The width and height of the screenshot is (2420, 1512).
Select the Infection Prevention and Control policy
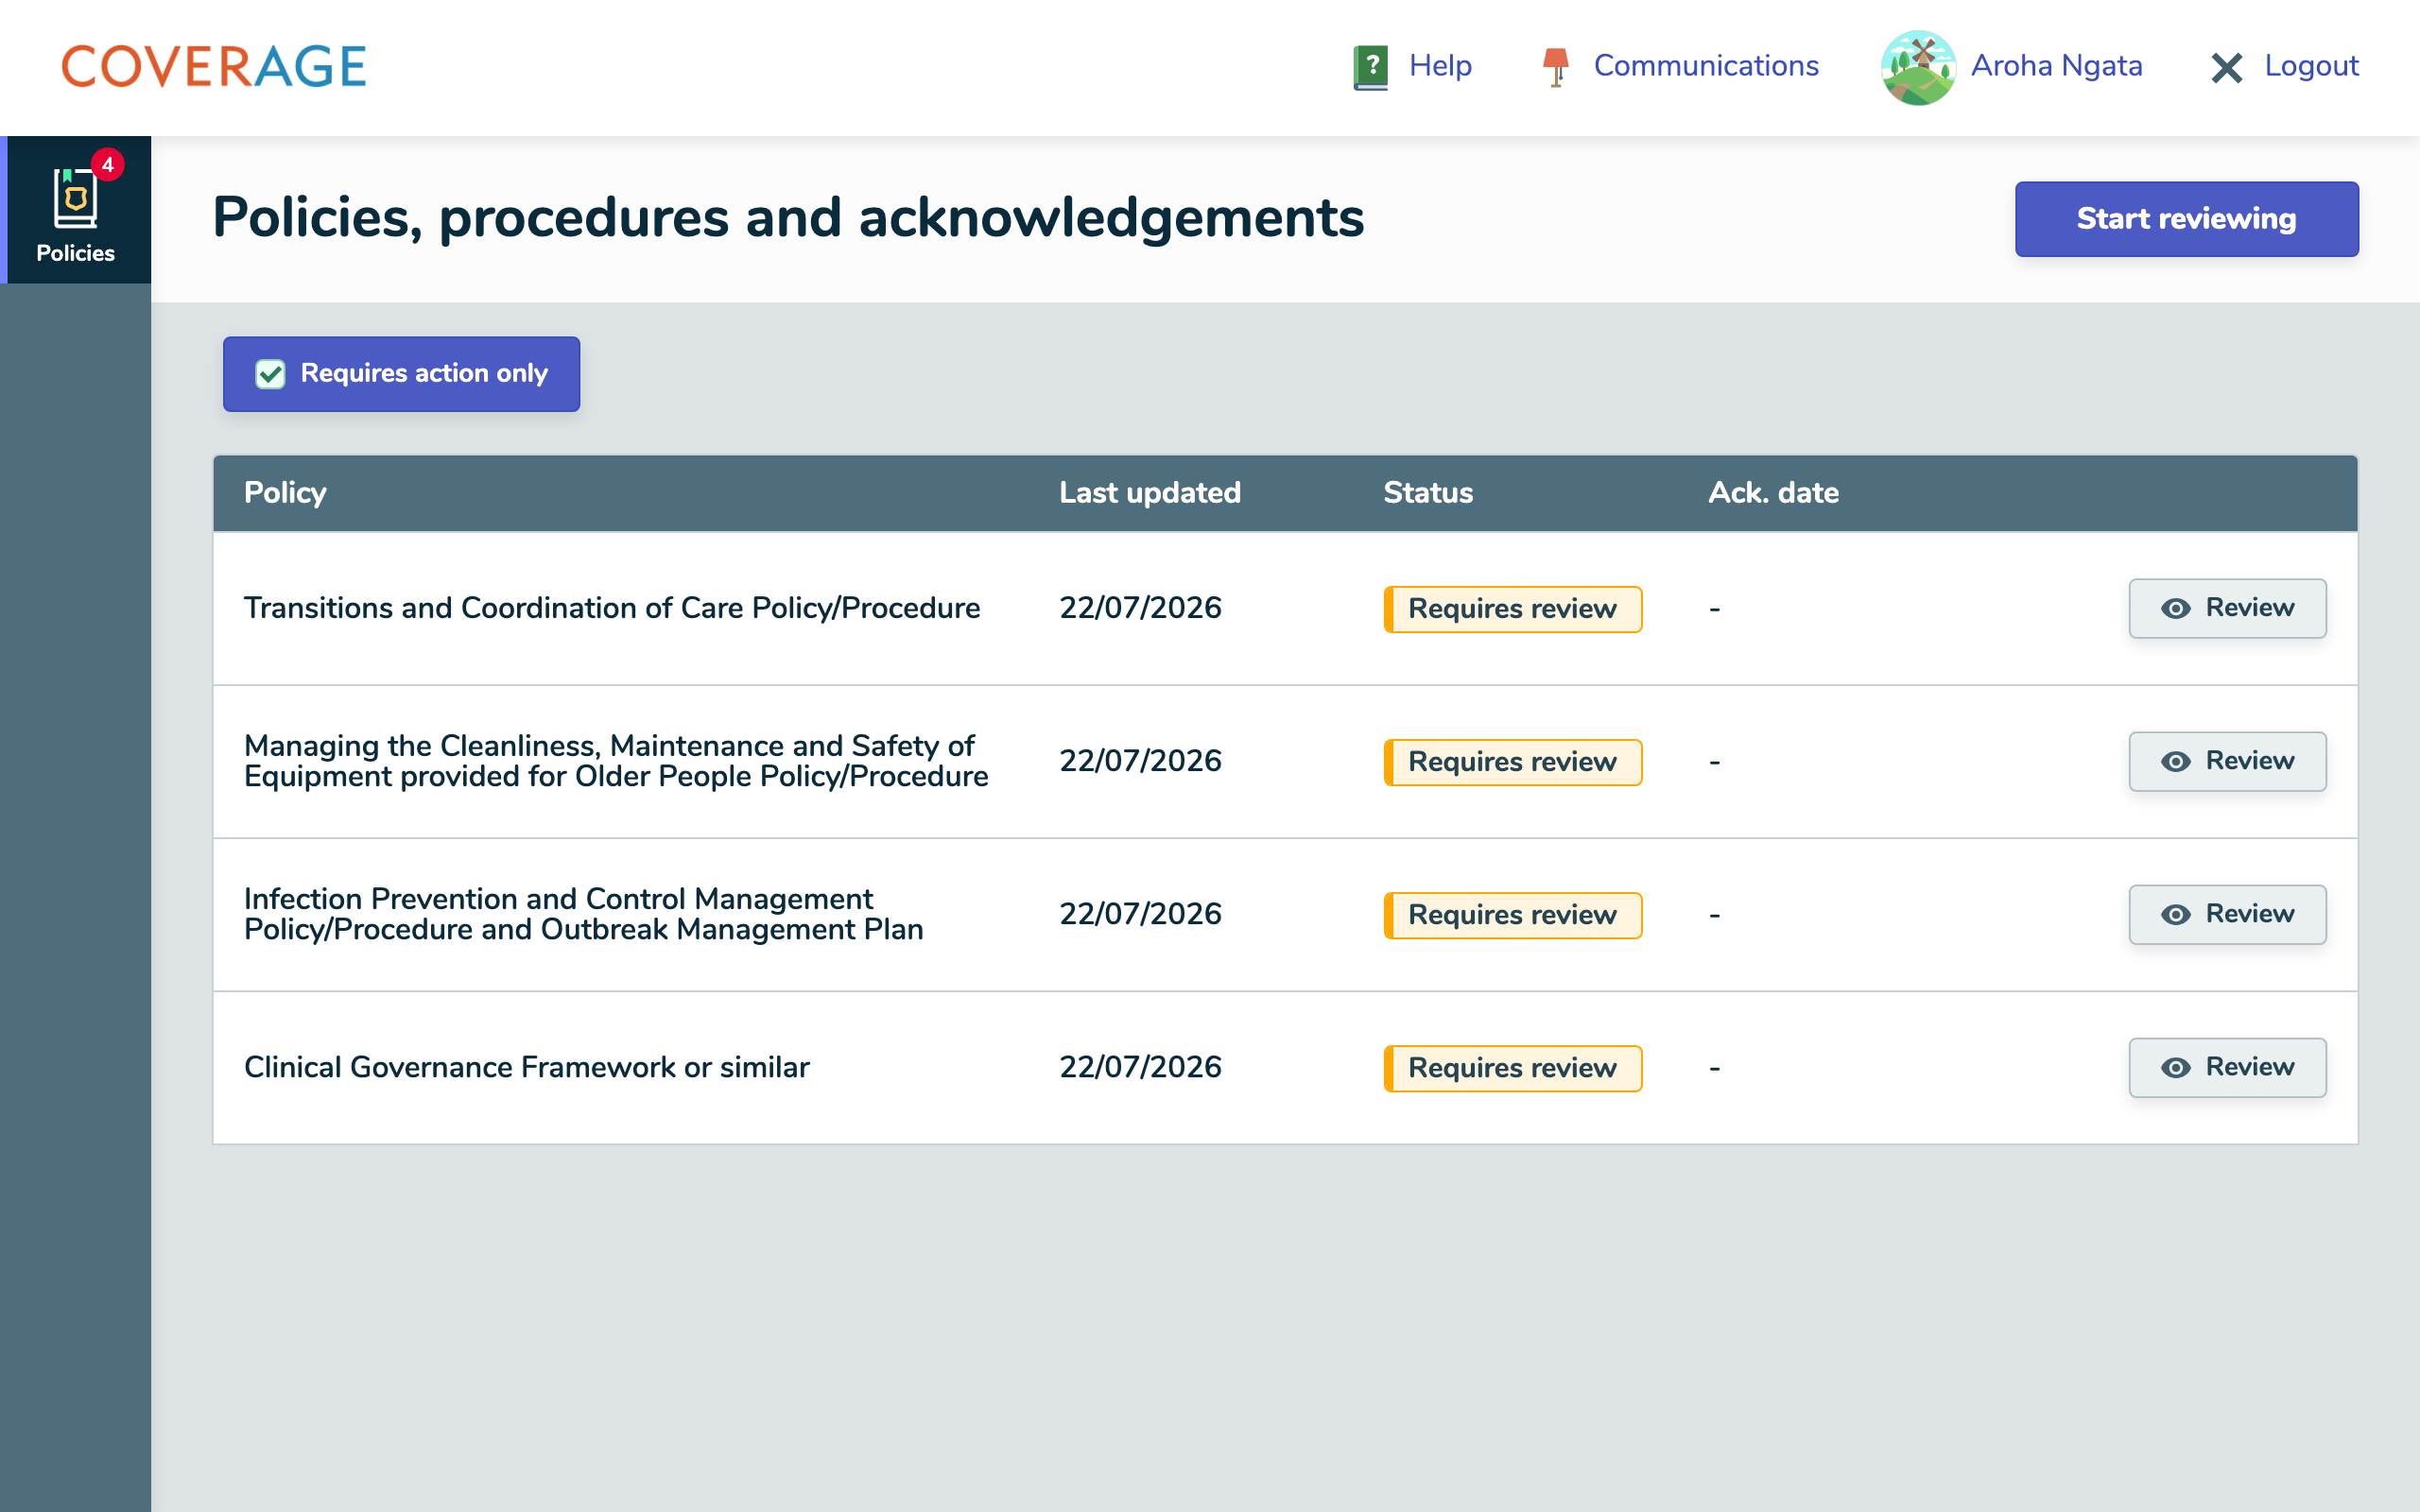click(583, 914)
